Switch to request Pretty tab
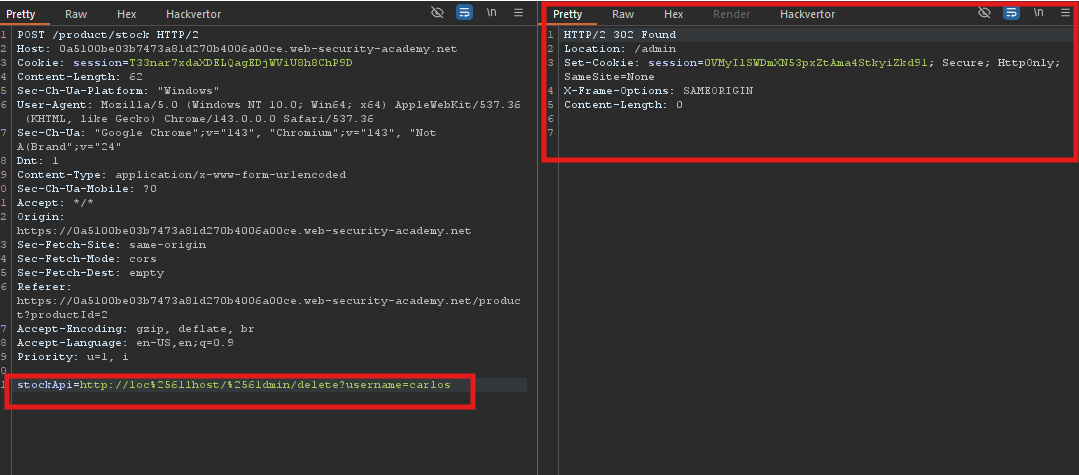The image size is (1079, 475). tap(21, 14)
